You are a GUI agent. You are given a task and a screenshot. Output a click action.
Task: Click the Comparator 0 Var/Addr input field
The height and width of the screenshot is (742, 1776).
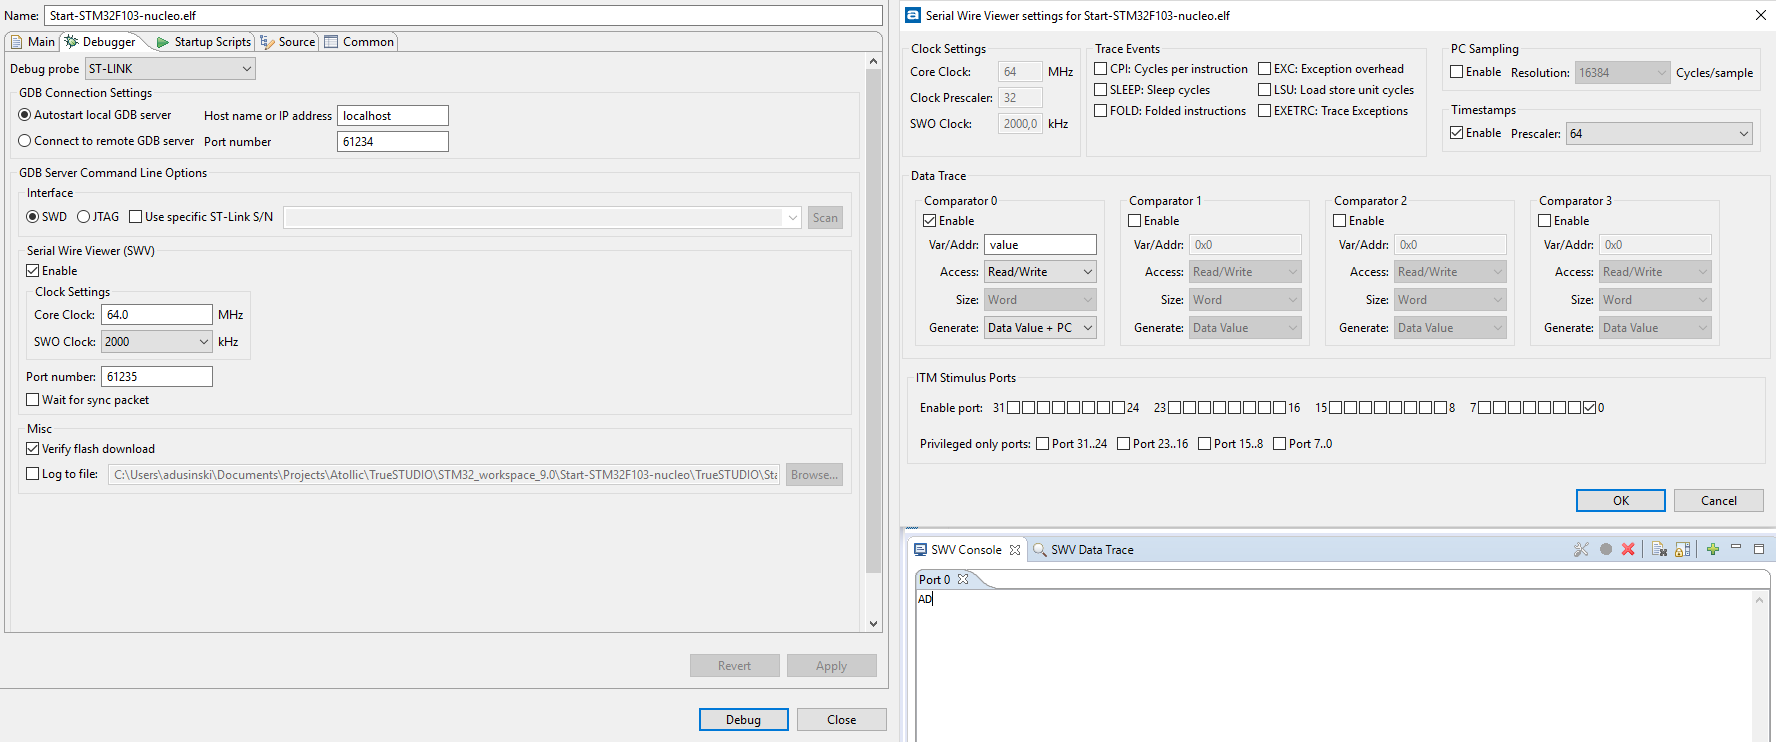click(1040, 245)
